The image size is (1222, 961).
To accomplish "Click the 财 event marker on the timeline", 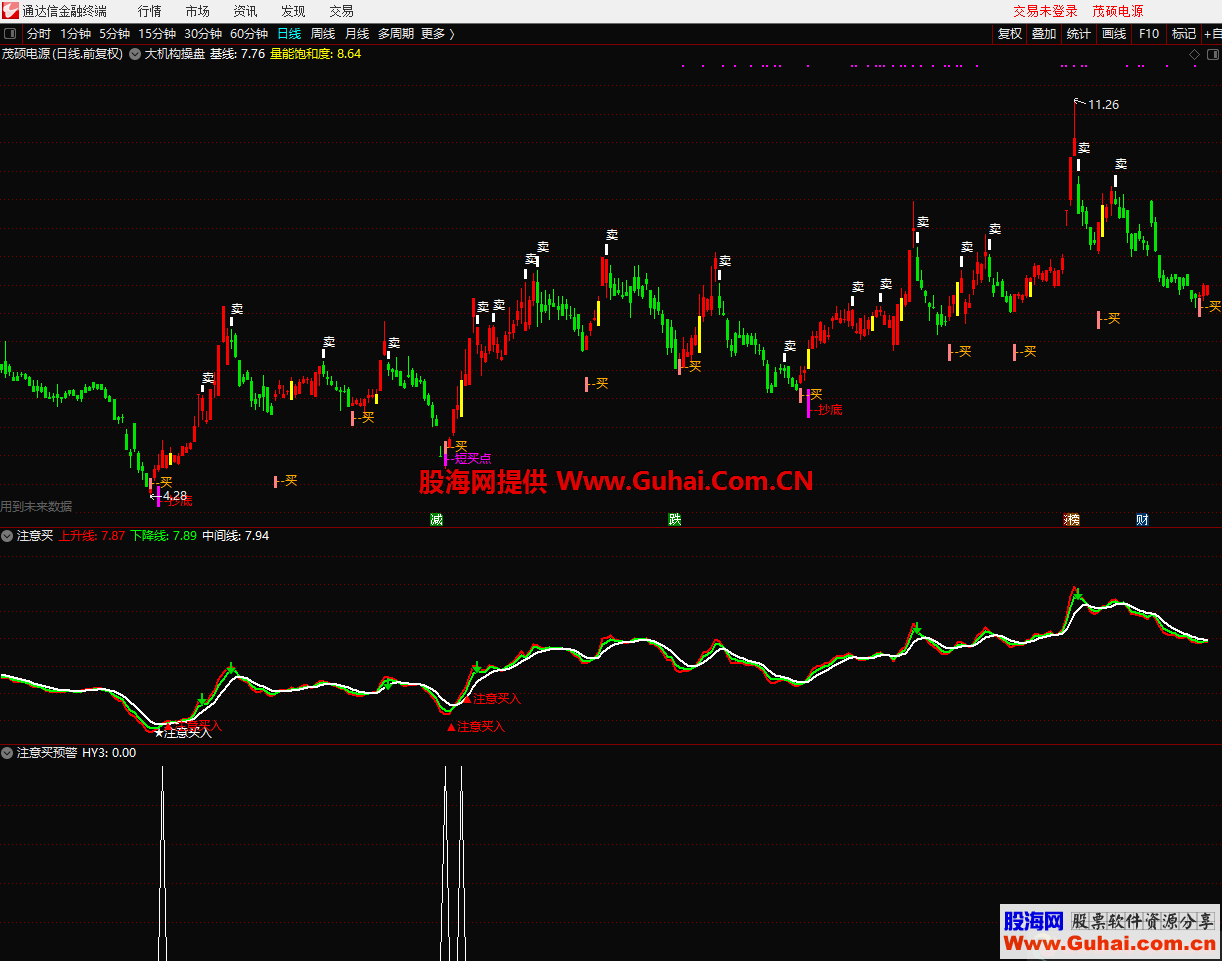I will (1142, 520).
